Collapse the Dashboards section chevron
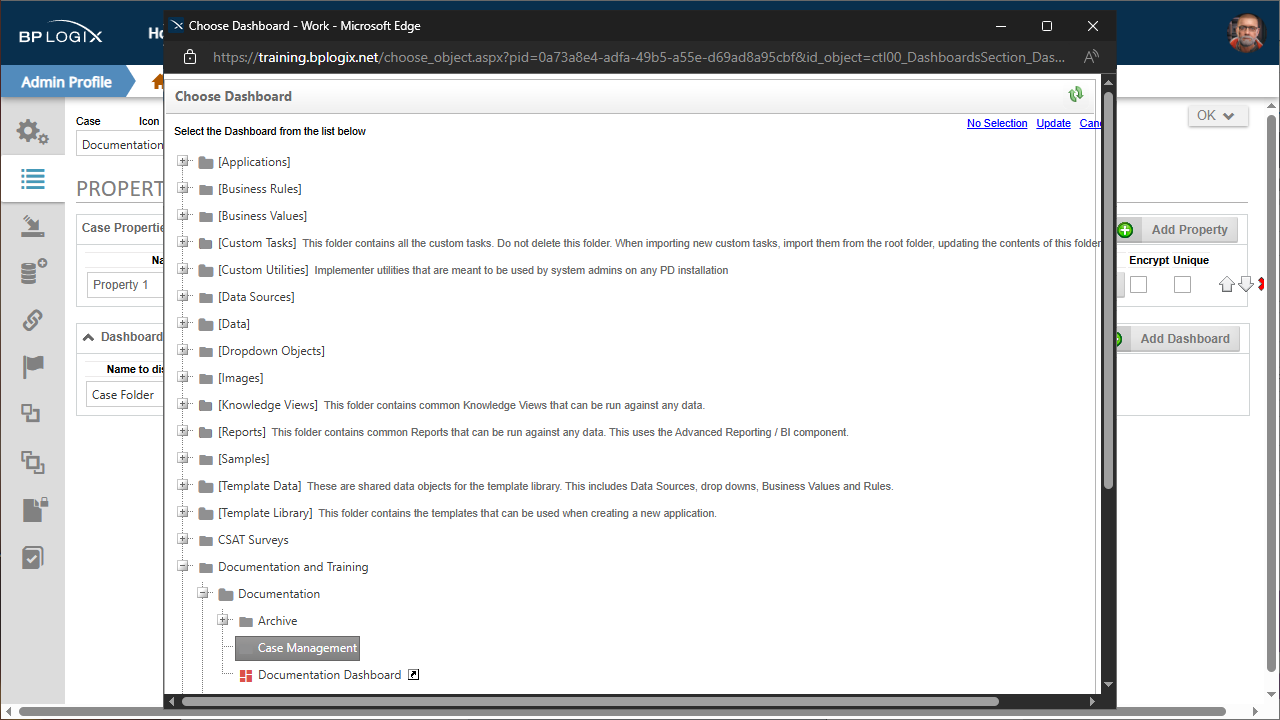This screenshot has width=1280, height=720. coord(89,337)
